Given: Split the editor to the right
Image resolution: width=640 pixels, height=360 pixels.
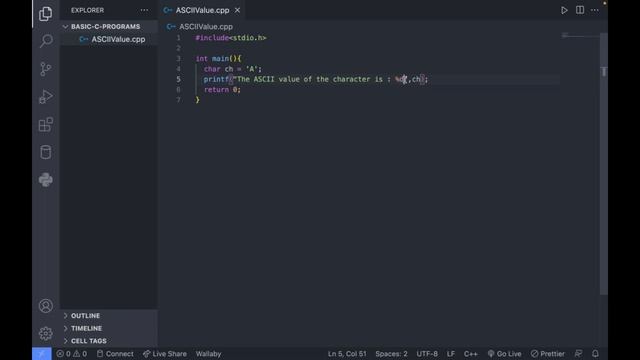Looking at the screenshot, I should 580,10.
